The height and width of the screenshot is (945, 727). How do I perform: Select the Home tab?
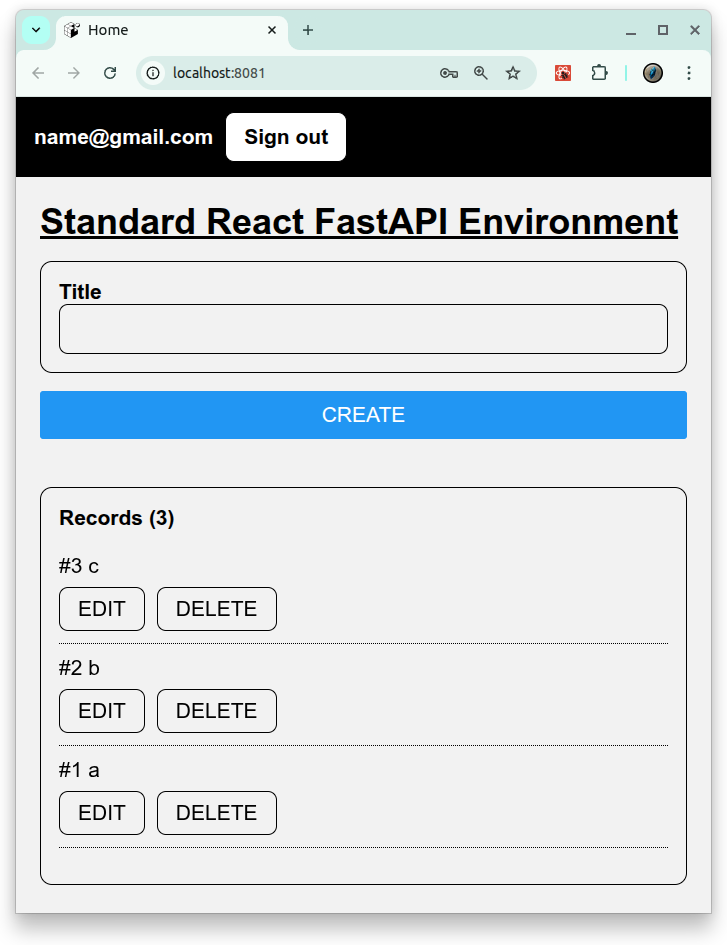pos(172,30)
